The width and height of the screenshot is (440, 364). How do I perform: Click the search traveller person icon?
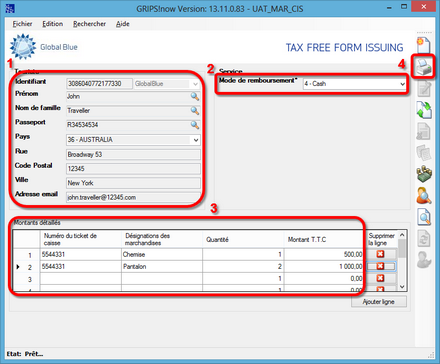(x=424, y=195)
